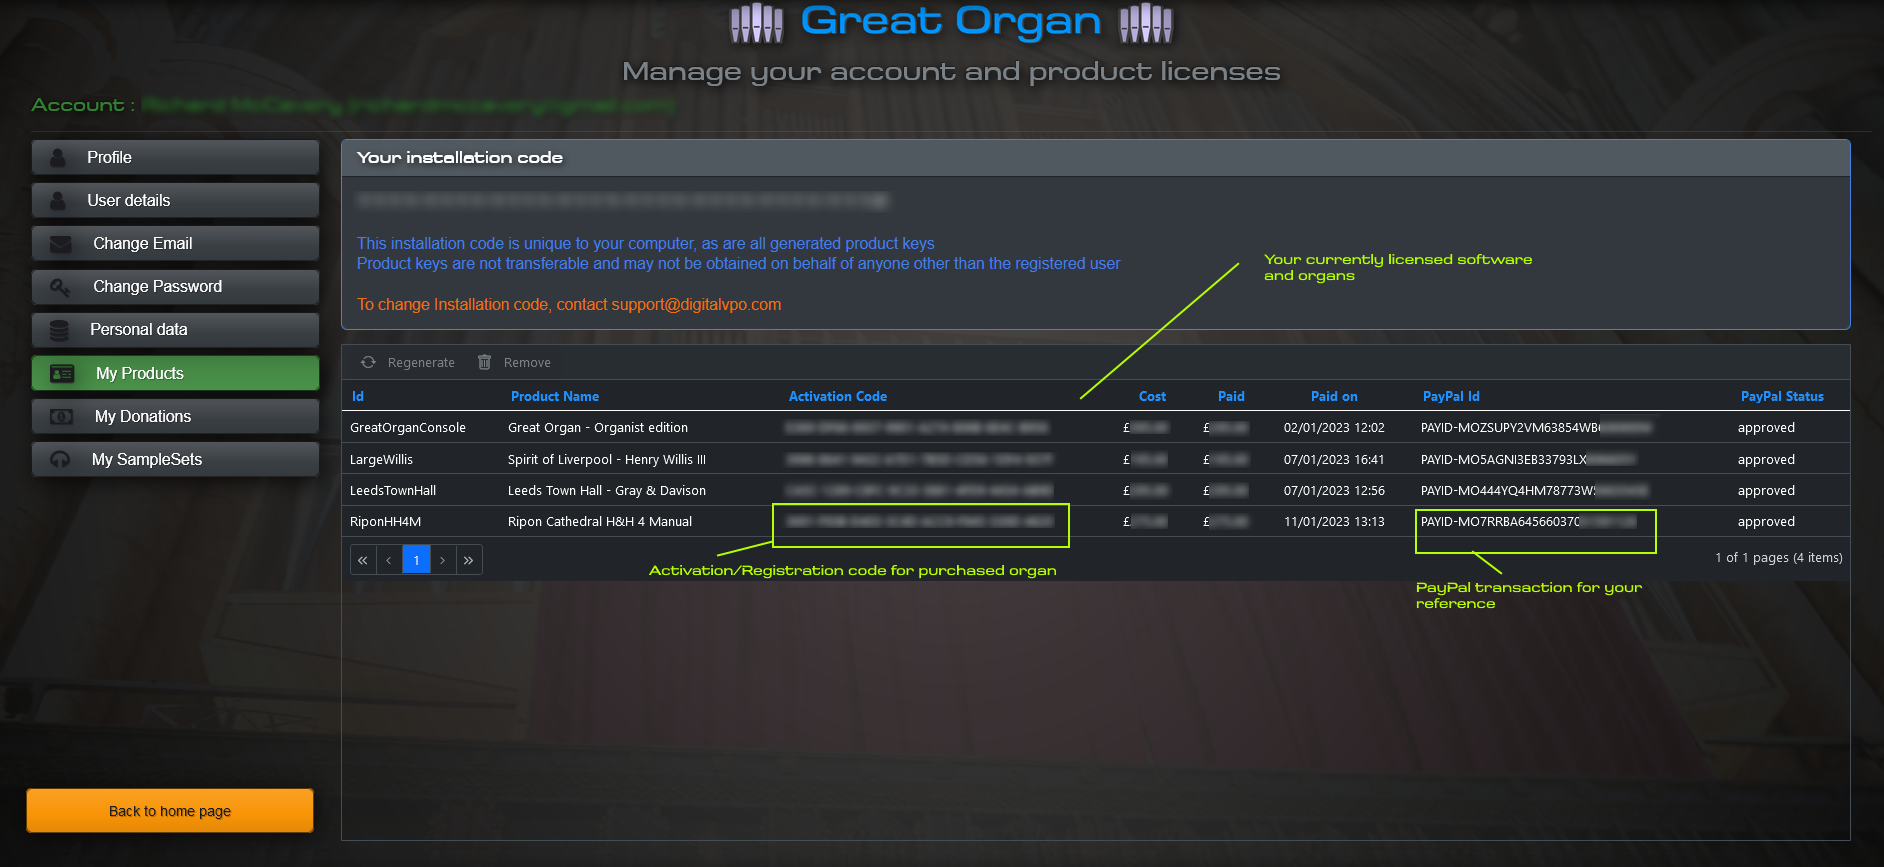This screenshot has width=1884, height=867.
Task: Open Personal data section
Action: click(175, 329)
